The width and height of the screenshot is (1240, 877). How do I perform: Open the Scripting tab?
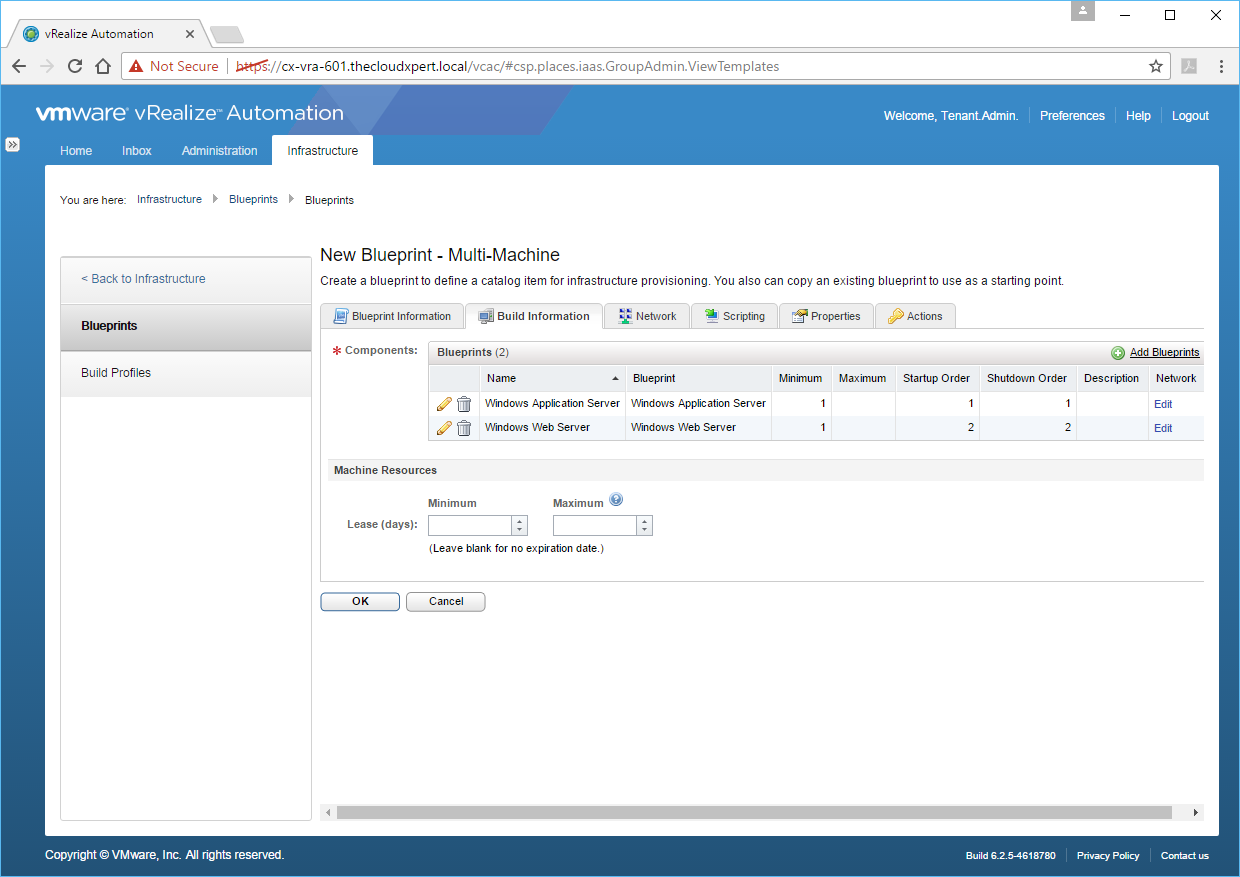734,316
